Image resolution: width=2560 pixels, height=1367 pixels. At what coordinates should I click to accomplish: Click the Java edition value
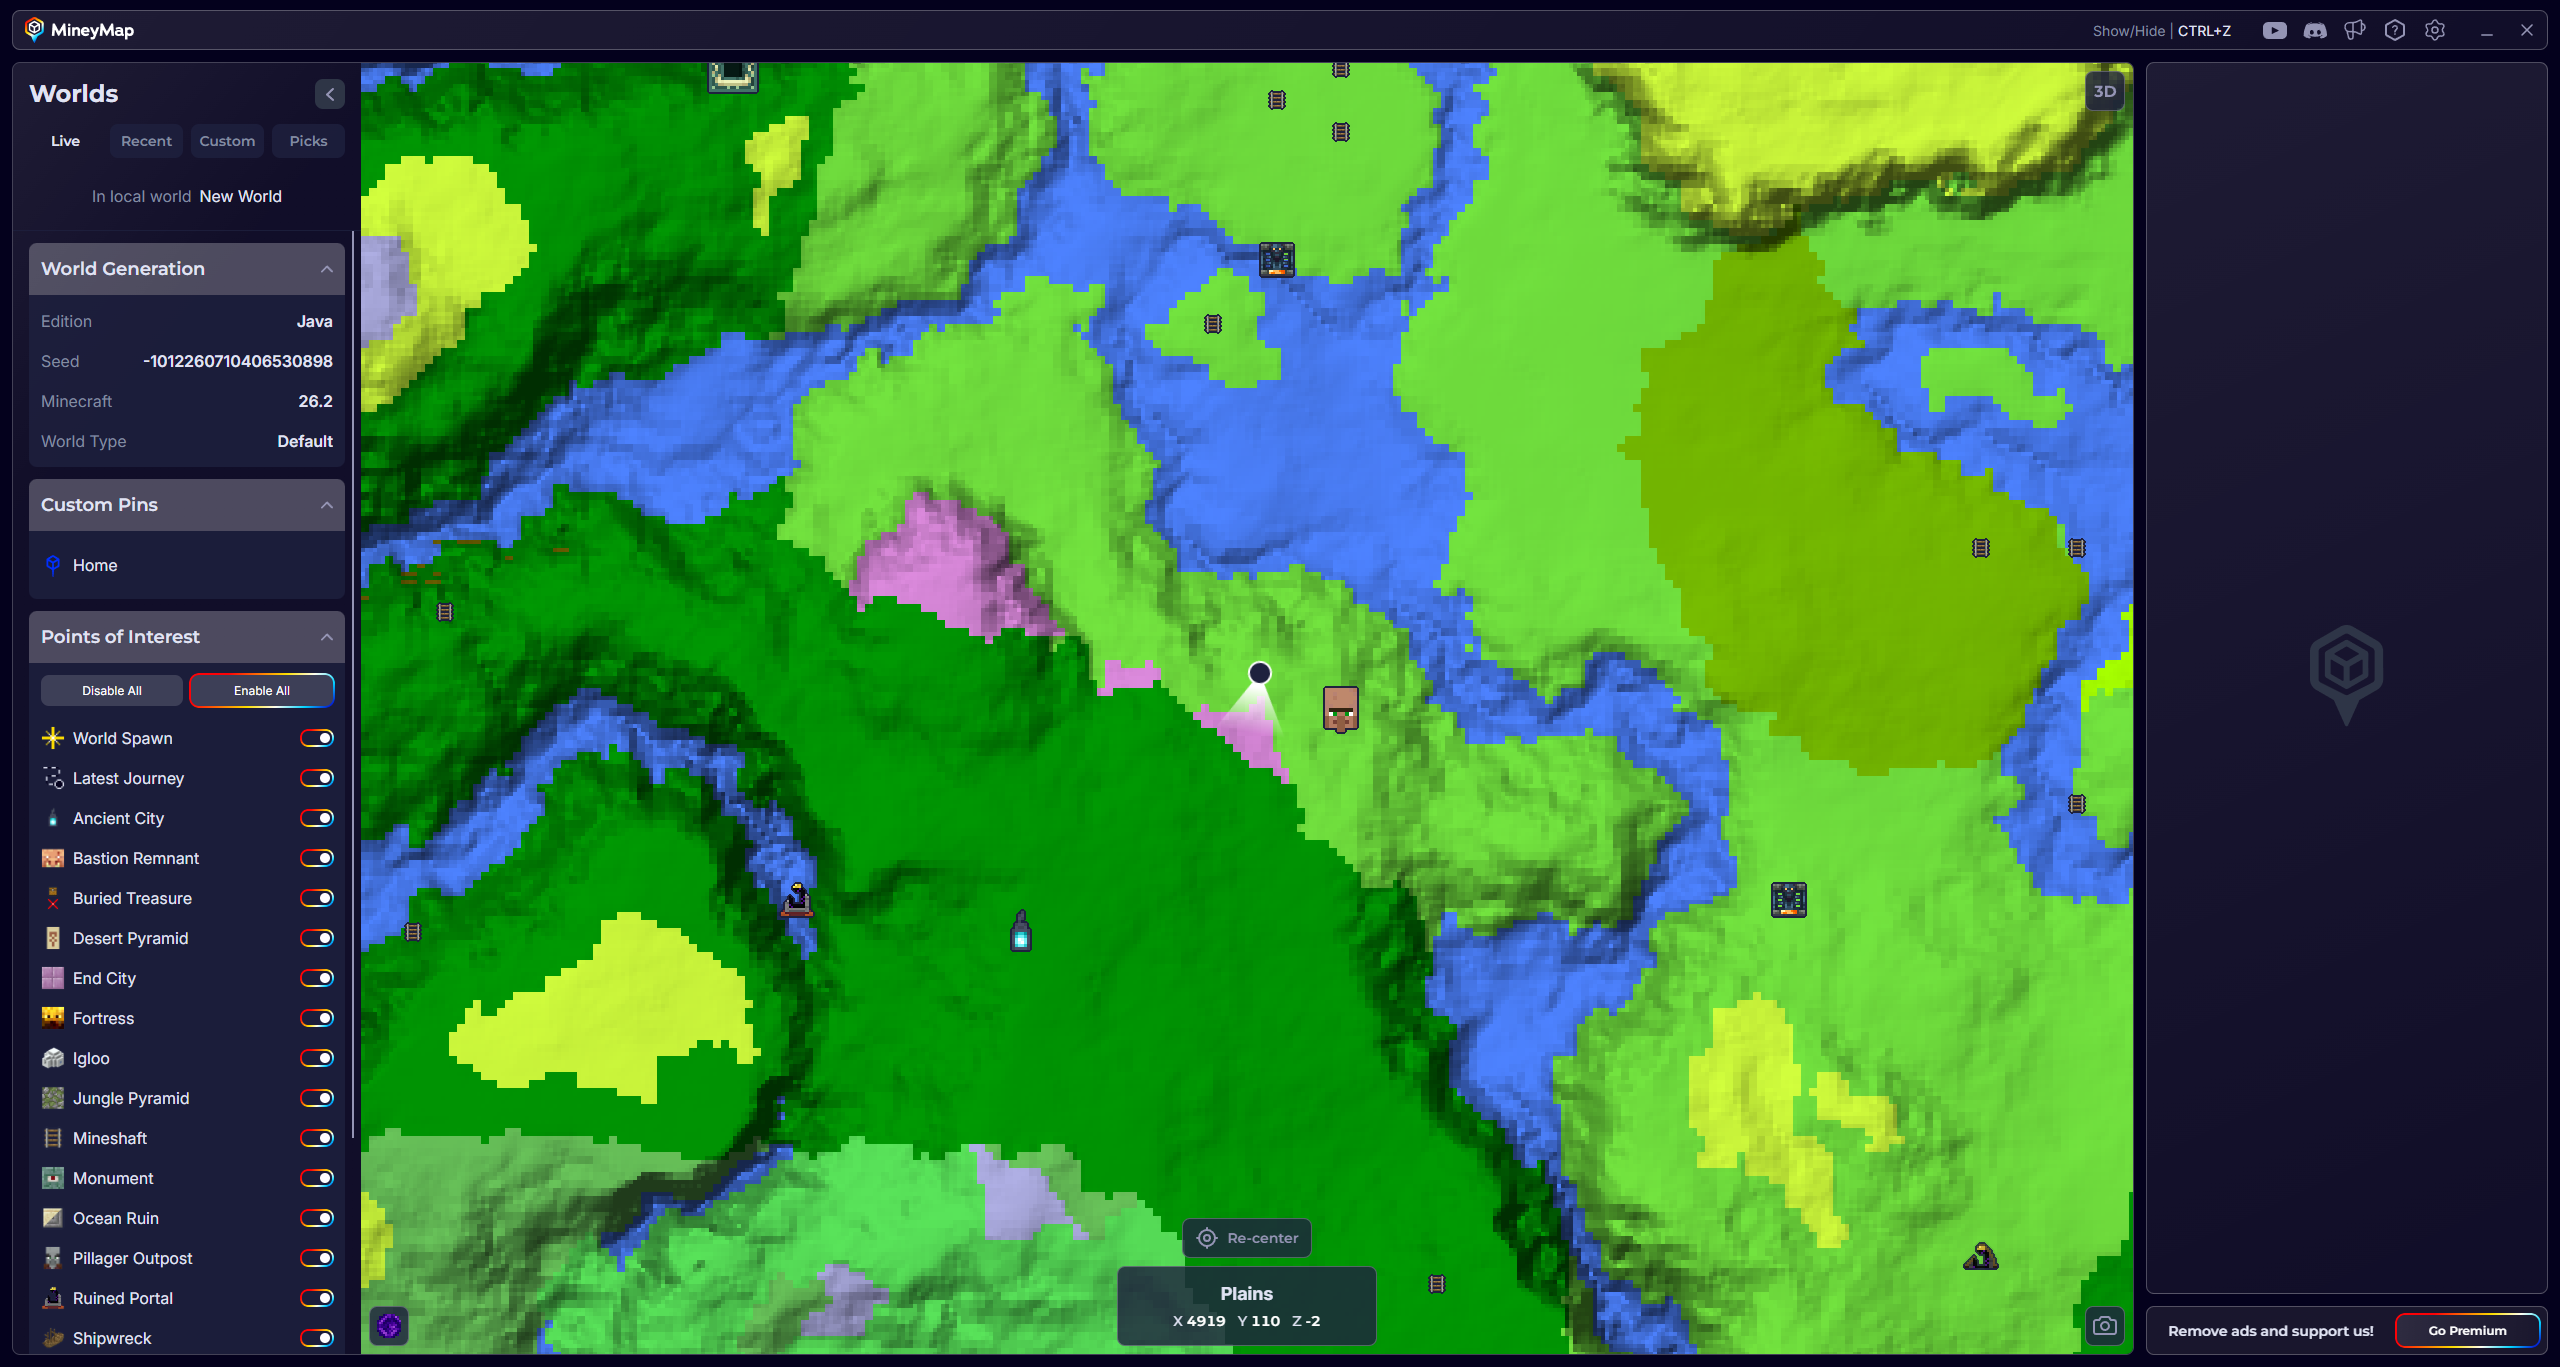coord(314,321)
